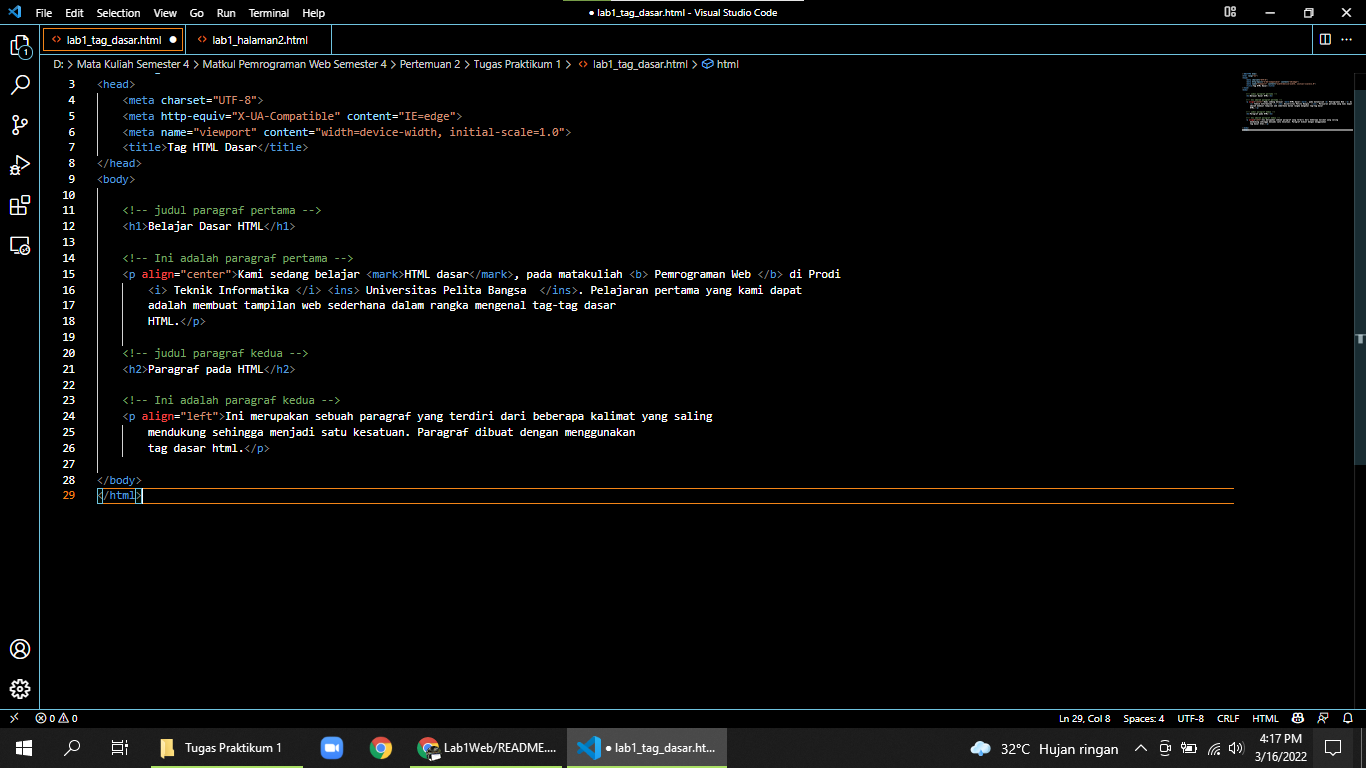Show hidden icons in the system tray
Image resolution: width=1366 pixels, height=768 pixels.
pyautogui.click(x=1141, y=747)
